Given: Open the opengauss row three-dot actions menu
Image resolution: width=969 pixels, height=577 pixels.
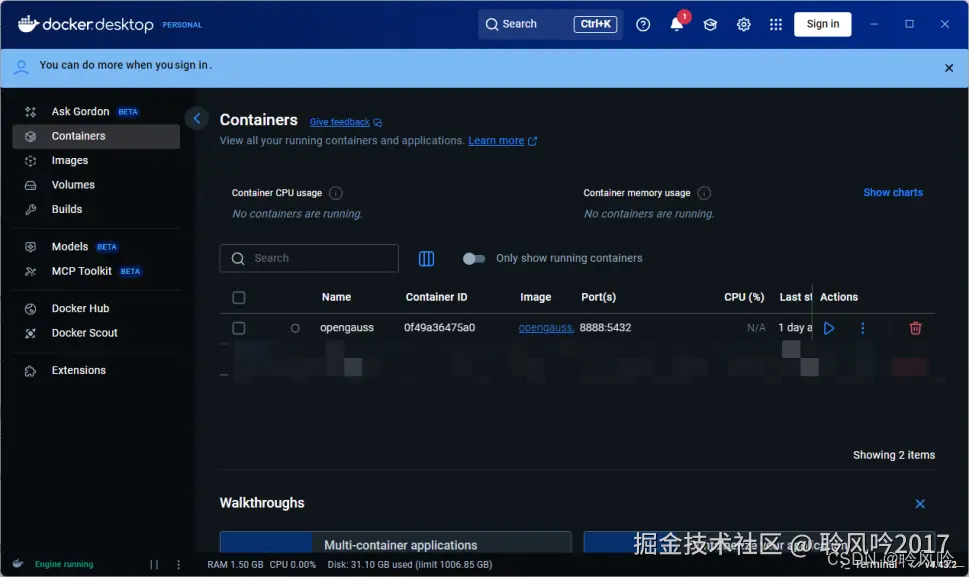Looking at the screenshot, I should [x=863, y=328].
